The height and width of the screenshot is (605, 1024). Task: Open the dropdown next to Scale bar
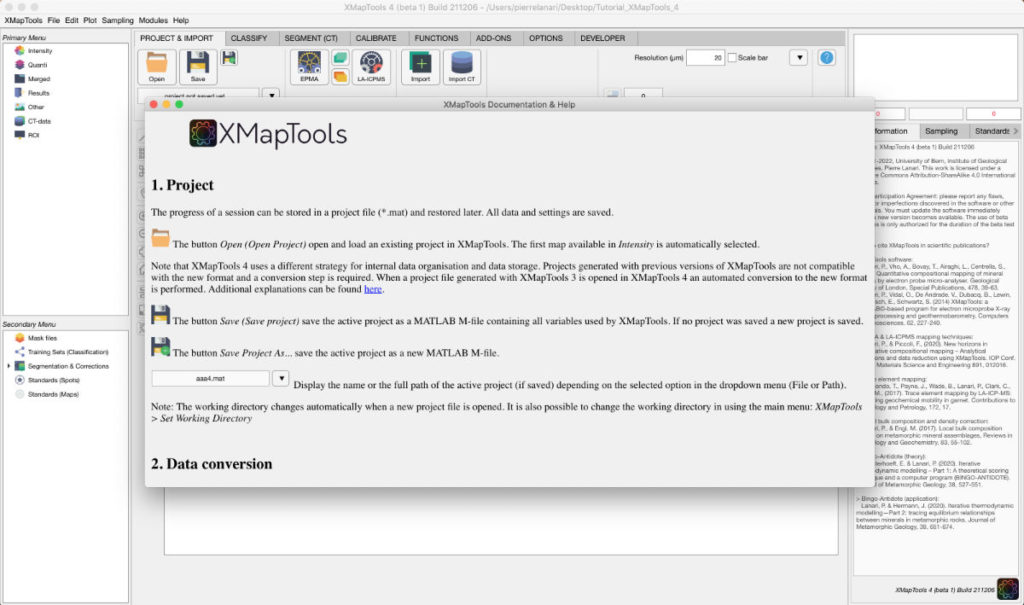(x=799, y=57)
